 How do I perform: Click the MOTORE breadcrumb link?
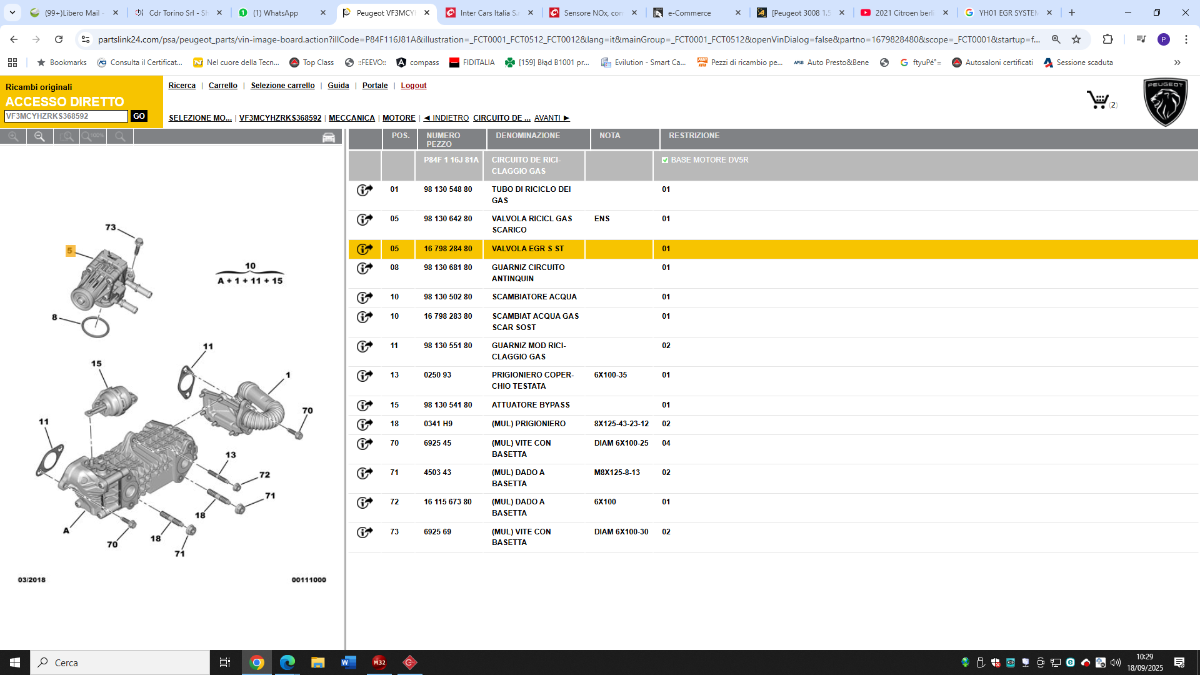click(399, 118)
